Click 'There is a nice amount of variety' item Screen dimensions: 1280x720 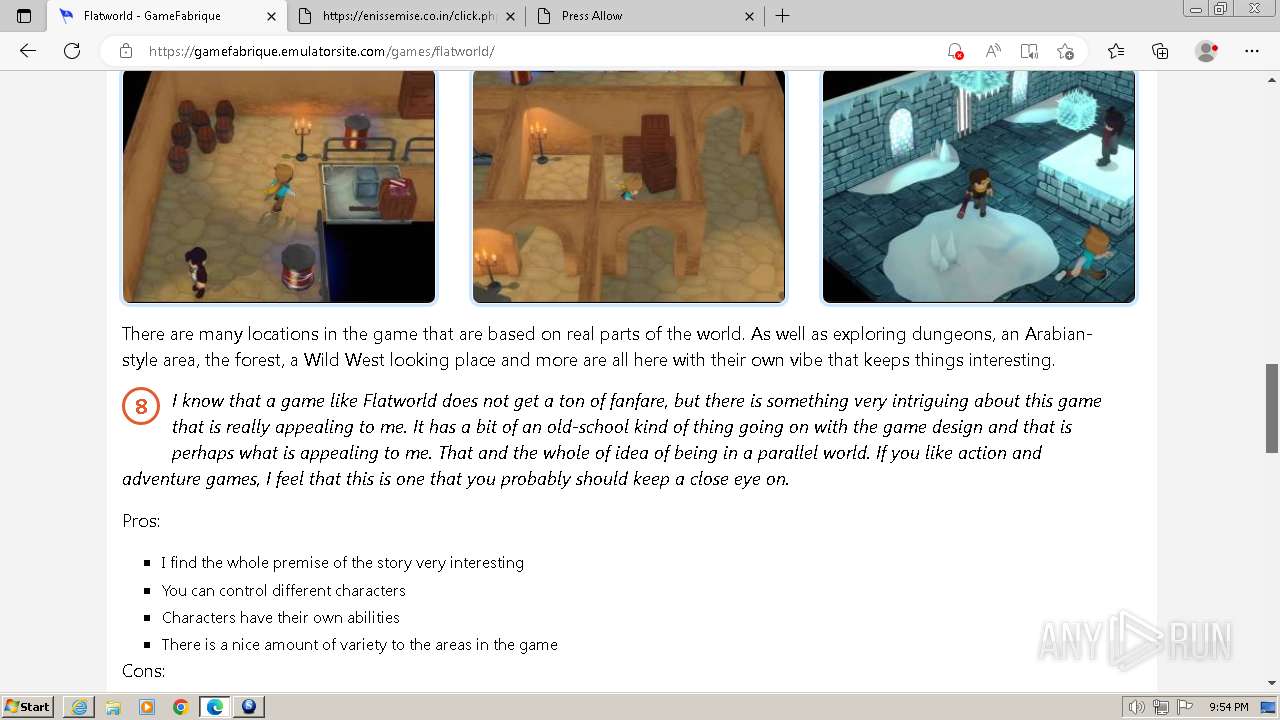[x=359, y=645]
